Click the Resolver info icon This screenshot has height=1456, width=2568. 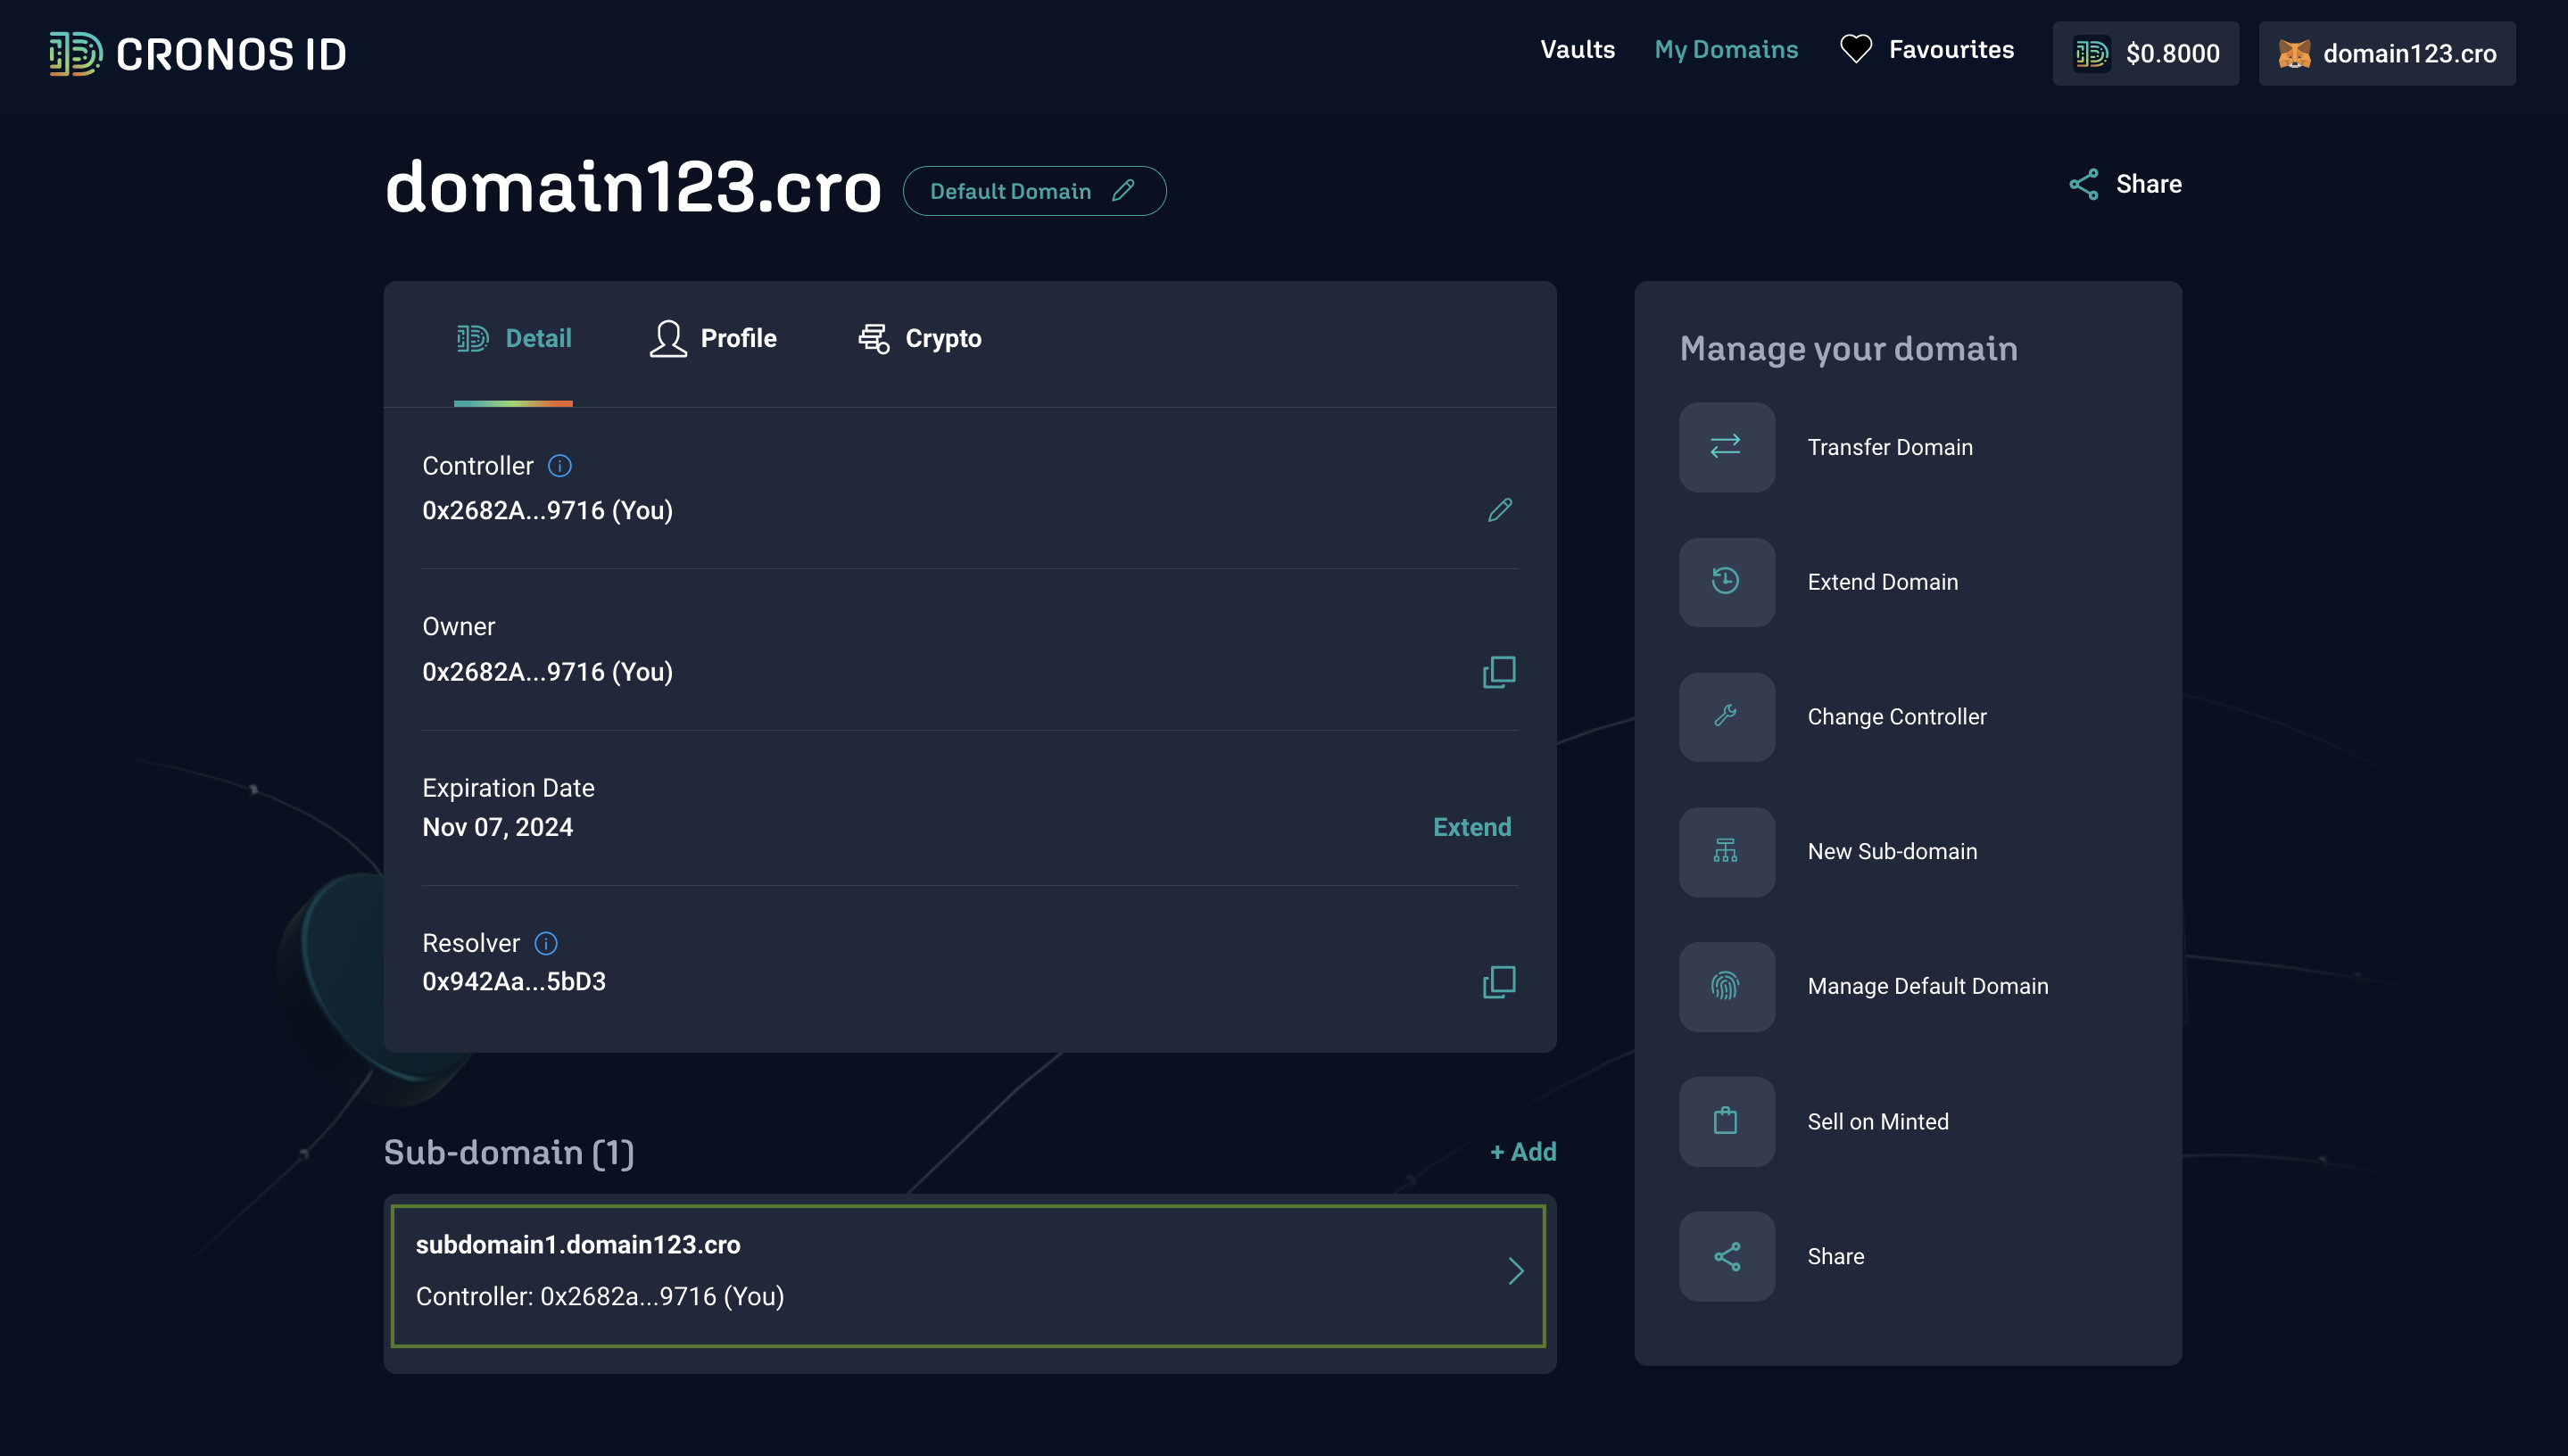(x=546, y=943)
